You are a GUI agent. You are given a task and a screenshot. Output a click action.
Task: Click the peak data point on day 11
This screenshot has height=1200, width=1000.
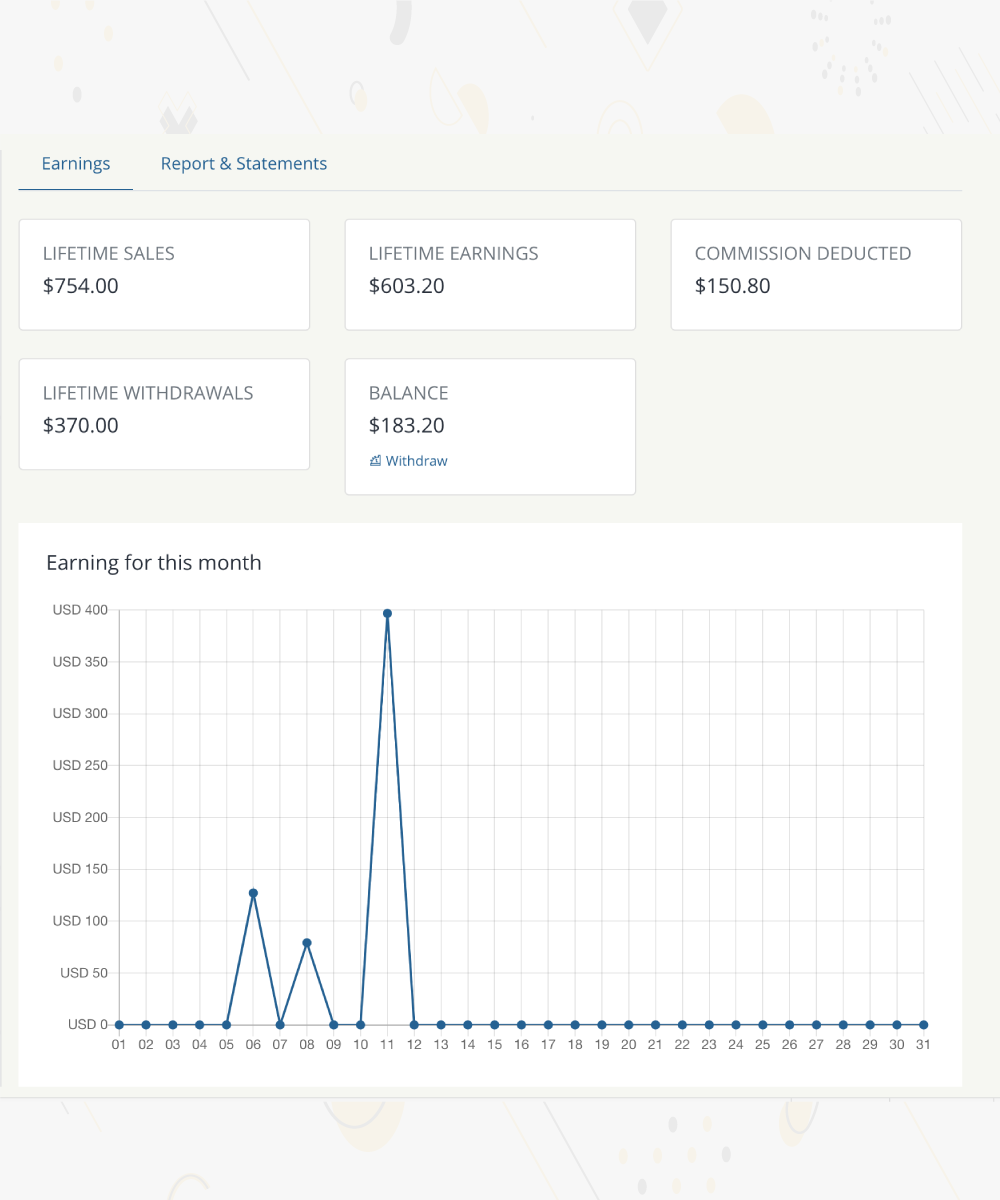point(387,613)
